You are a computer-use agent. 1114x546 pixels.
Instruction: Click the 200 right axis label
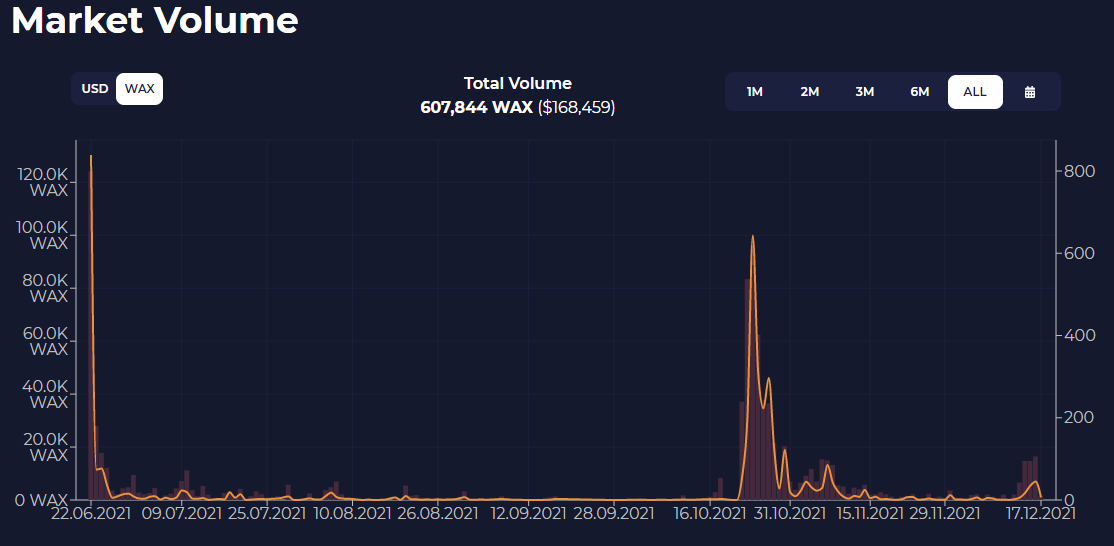click(x=1078, y=417)
